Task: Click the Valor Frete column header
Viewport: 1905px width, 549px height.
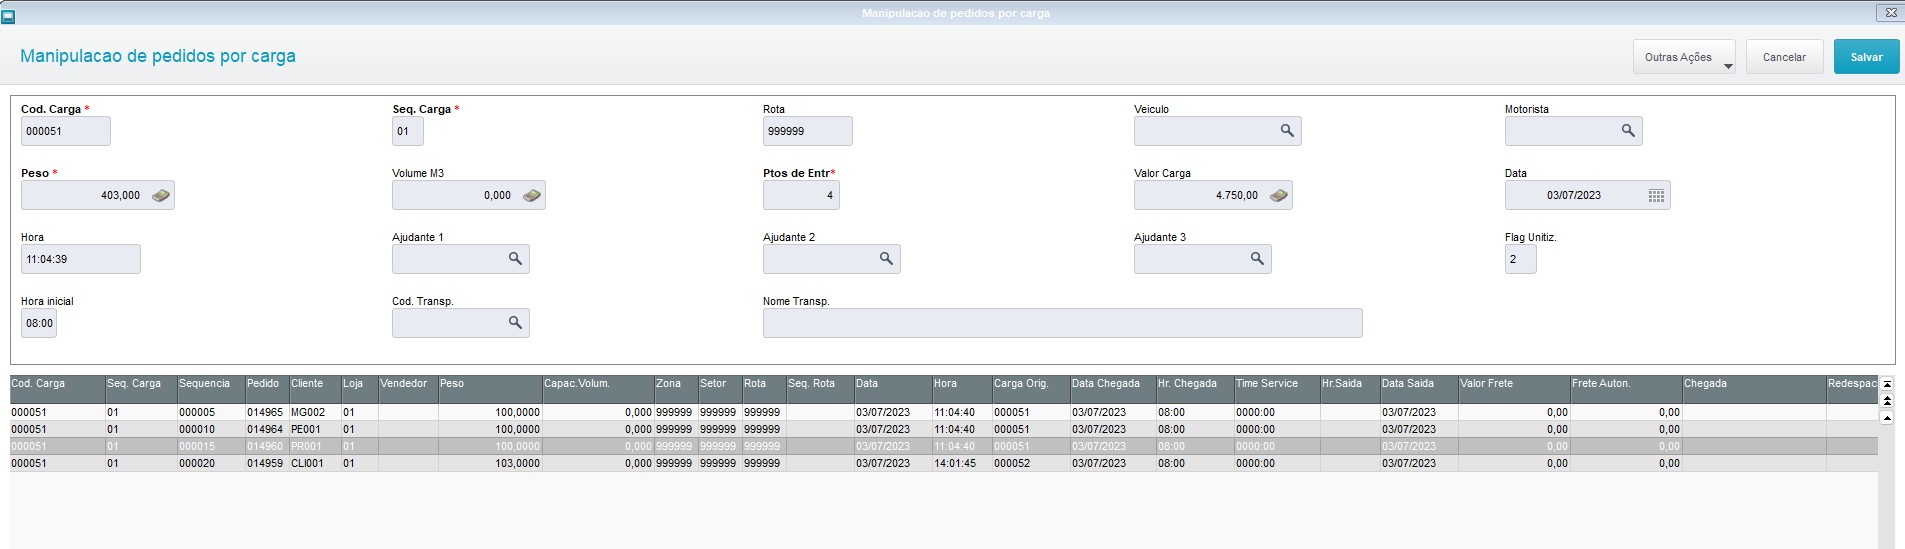Action: coord(1514,389)
